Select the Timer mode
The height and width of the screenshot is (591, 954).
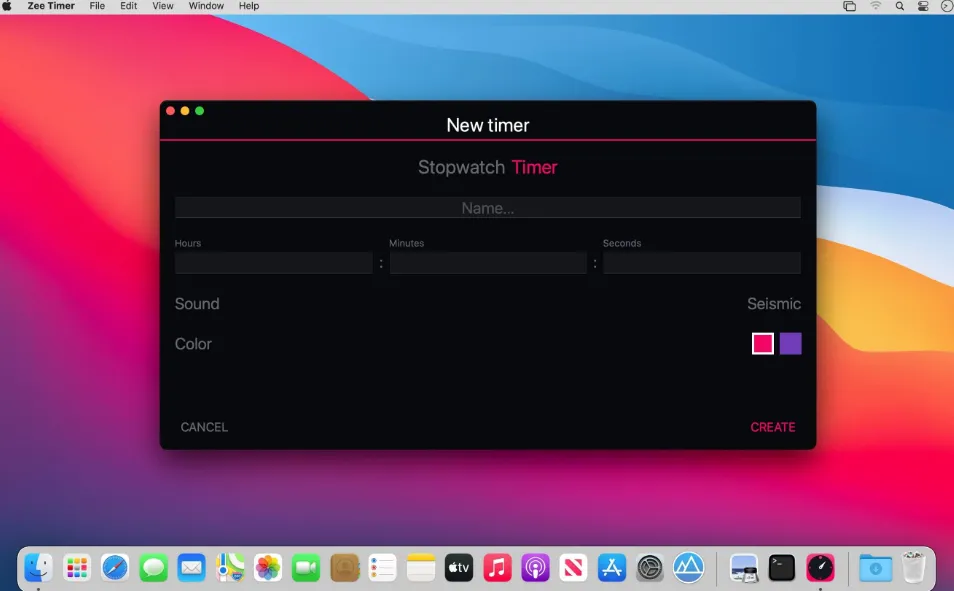coord(534,167)
